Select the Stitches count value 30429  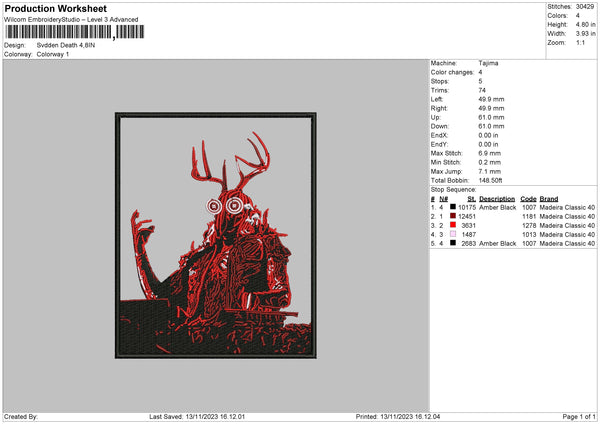[587, 7]
